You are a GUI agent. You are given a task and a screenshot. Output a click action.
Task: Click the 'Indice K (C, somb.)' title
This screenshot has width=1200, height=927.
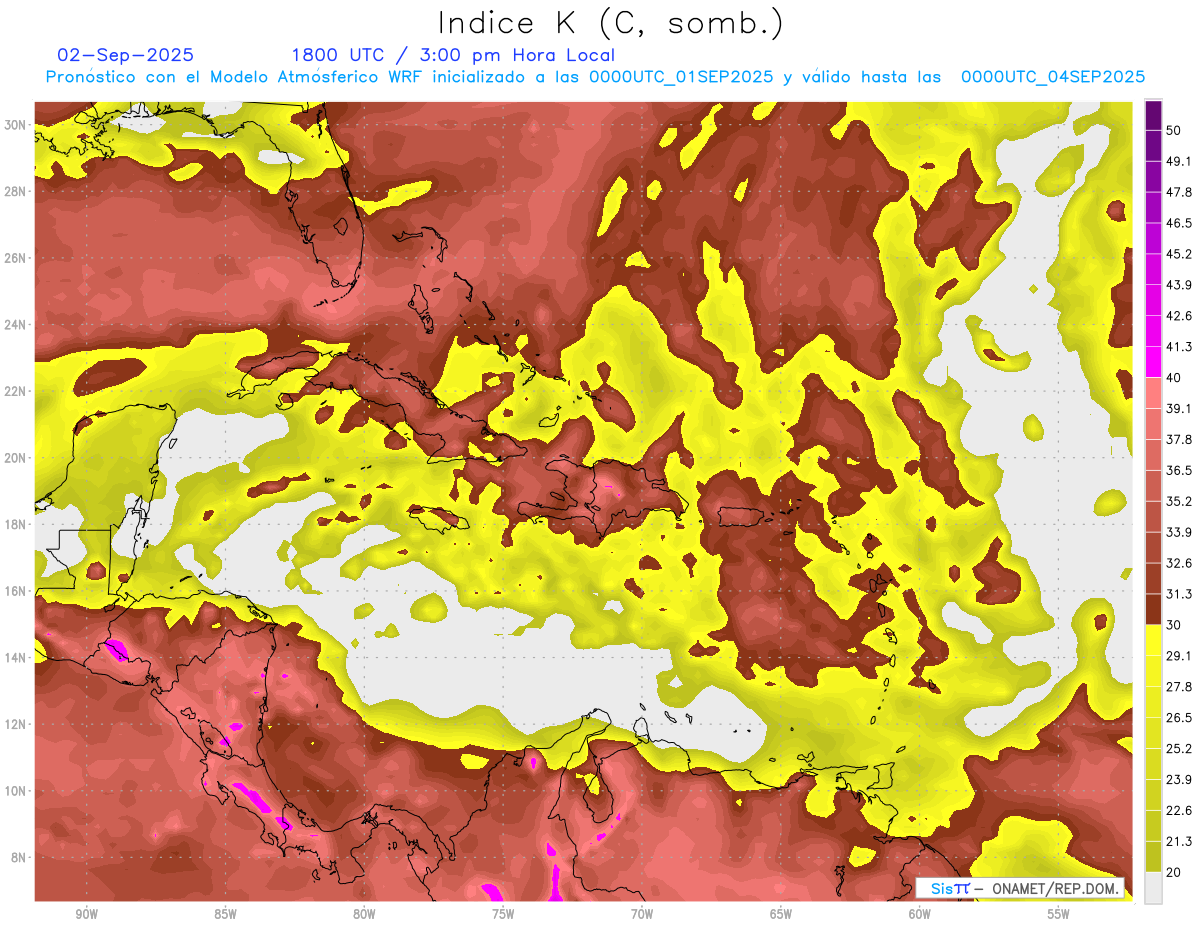tap(611, 24)
